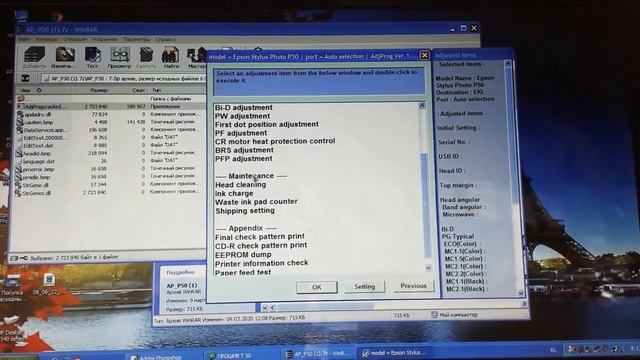
Task: Select Paper feed test item
Action: pyautogui.click(x=243, y=272)
